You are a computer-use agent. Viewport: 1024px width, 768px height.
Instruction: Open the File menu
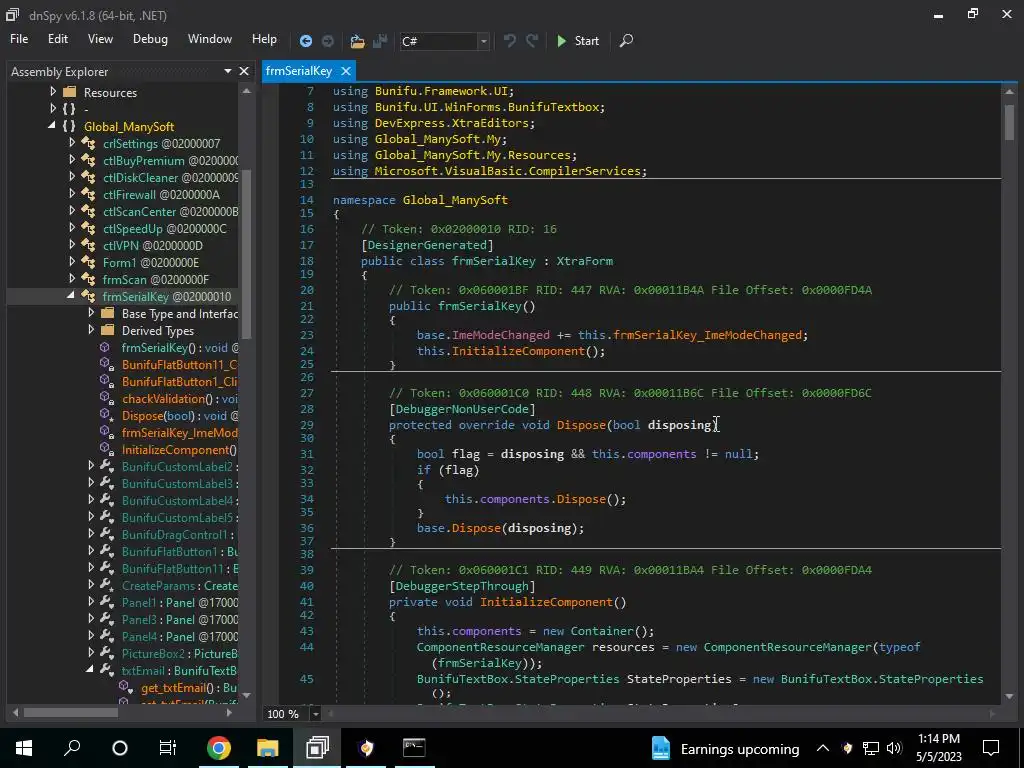(19, 39)
